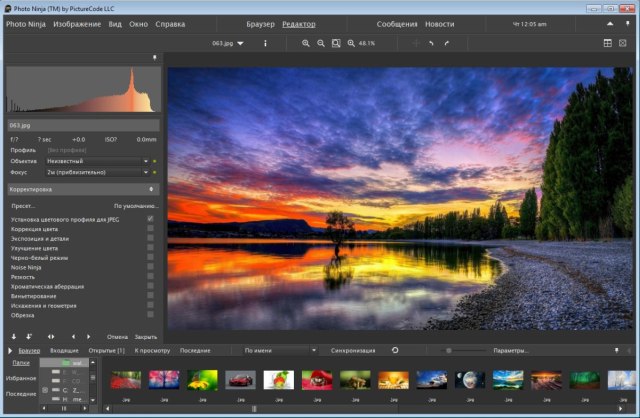Switch to the Браузер tab at top
640x418 pixels.
[260, 23]
